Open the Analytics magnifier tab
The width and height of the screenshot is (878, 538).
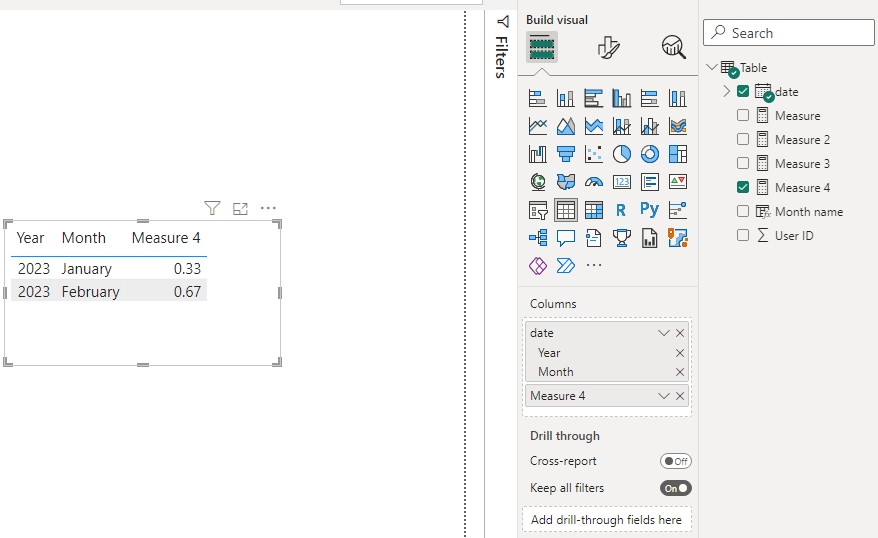[x=673, y=47]
